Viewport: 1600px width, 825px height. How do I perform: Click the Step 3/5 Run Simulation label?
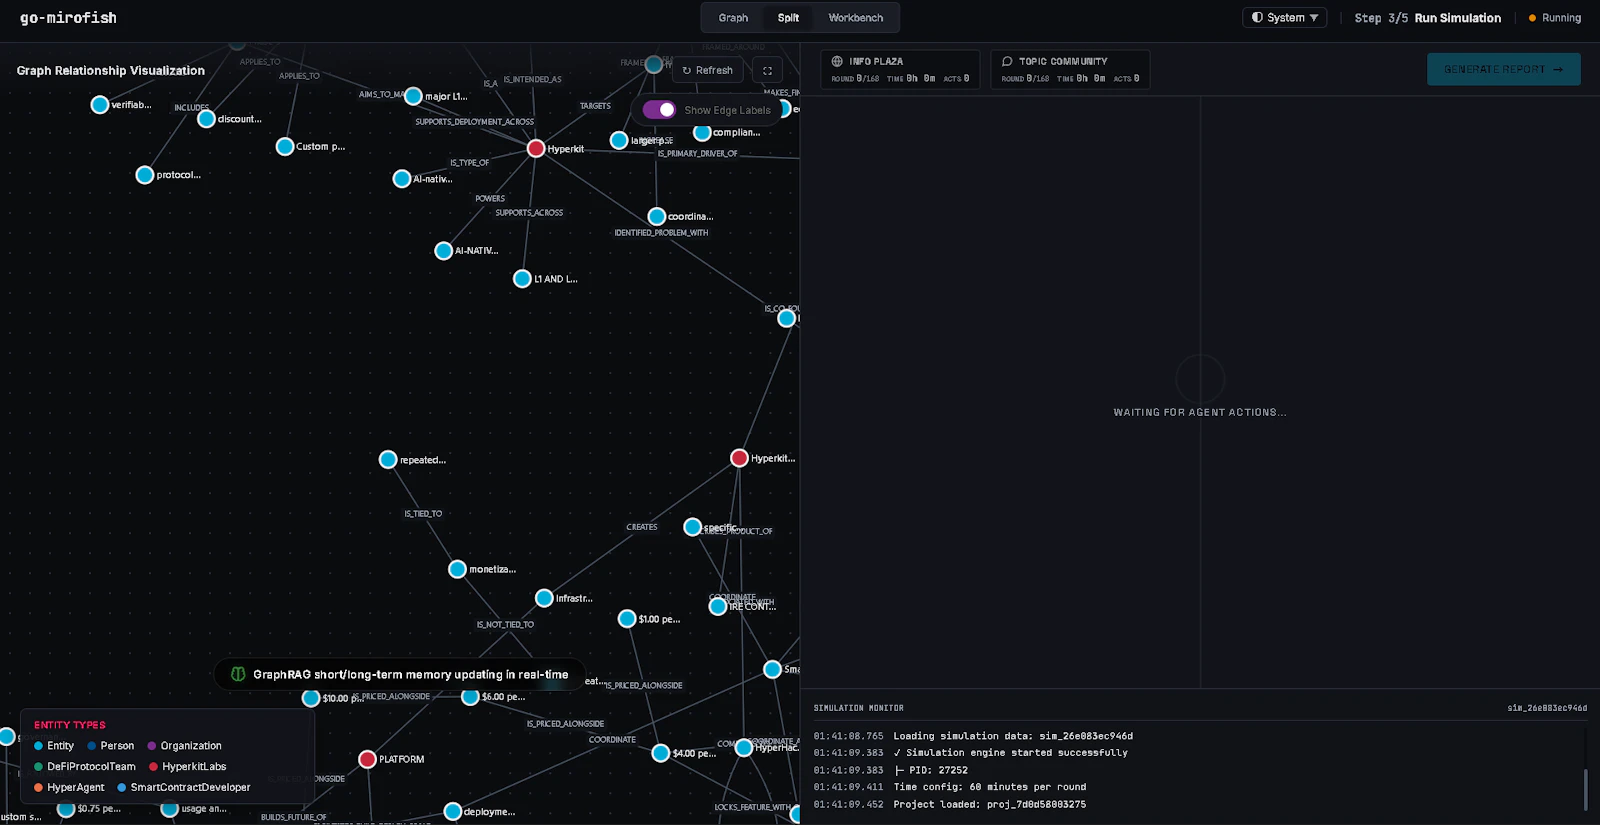(1427, 18)
